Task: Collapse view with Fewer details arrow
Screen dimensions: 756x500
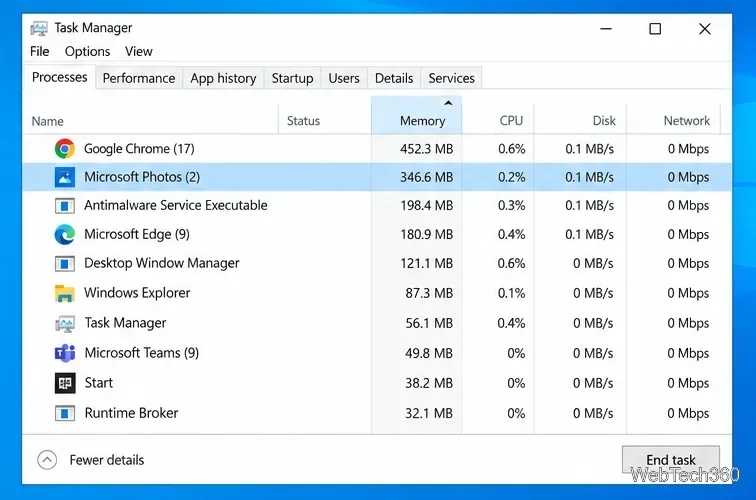Action: click(47, 460)
